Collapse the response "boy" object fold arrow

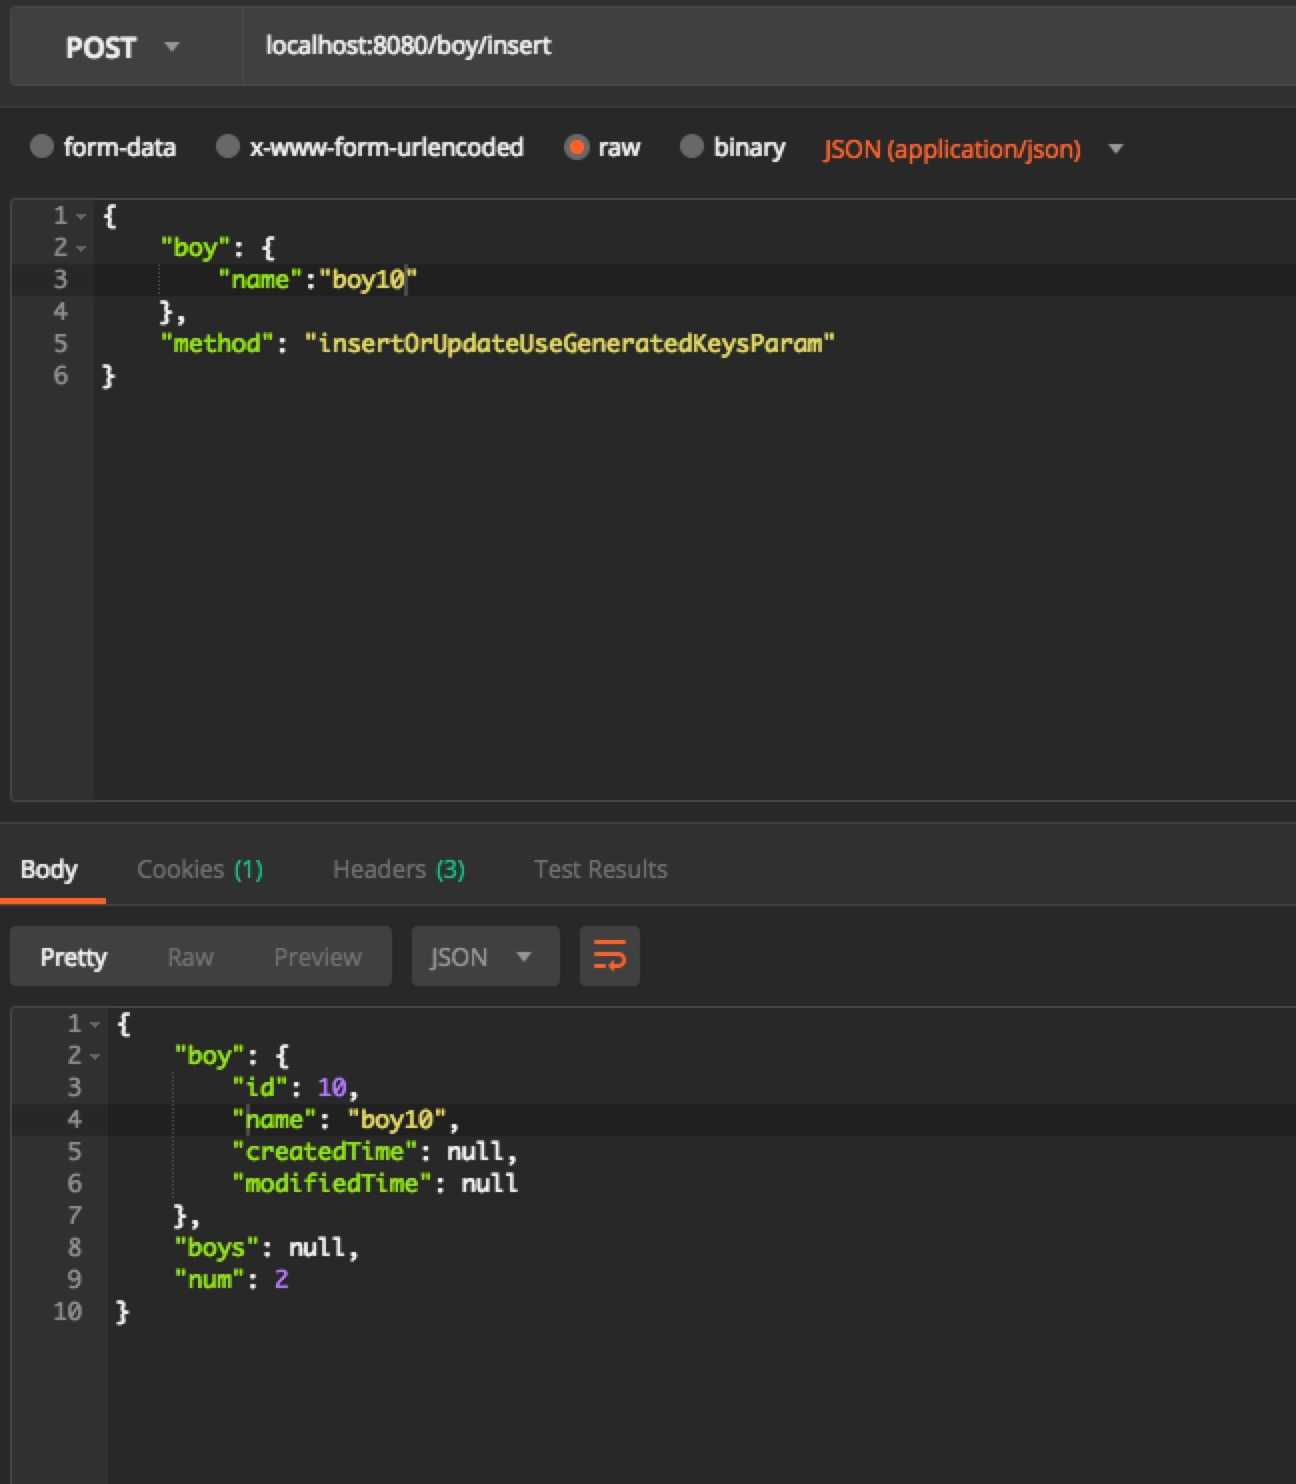[x=95, y=1056]
